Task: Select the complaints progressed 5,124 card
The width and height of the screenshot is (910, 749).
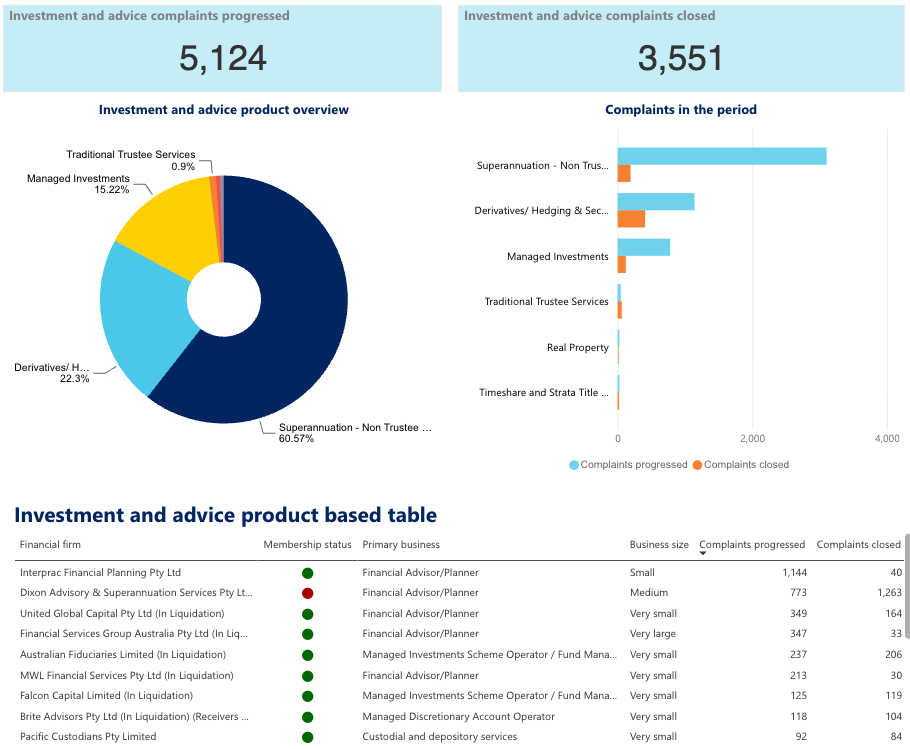Action: [x=222, y=49]
